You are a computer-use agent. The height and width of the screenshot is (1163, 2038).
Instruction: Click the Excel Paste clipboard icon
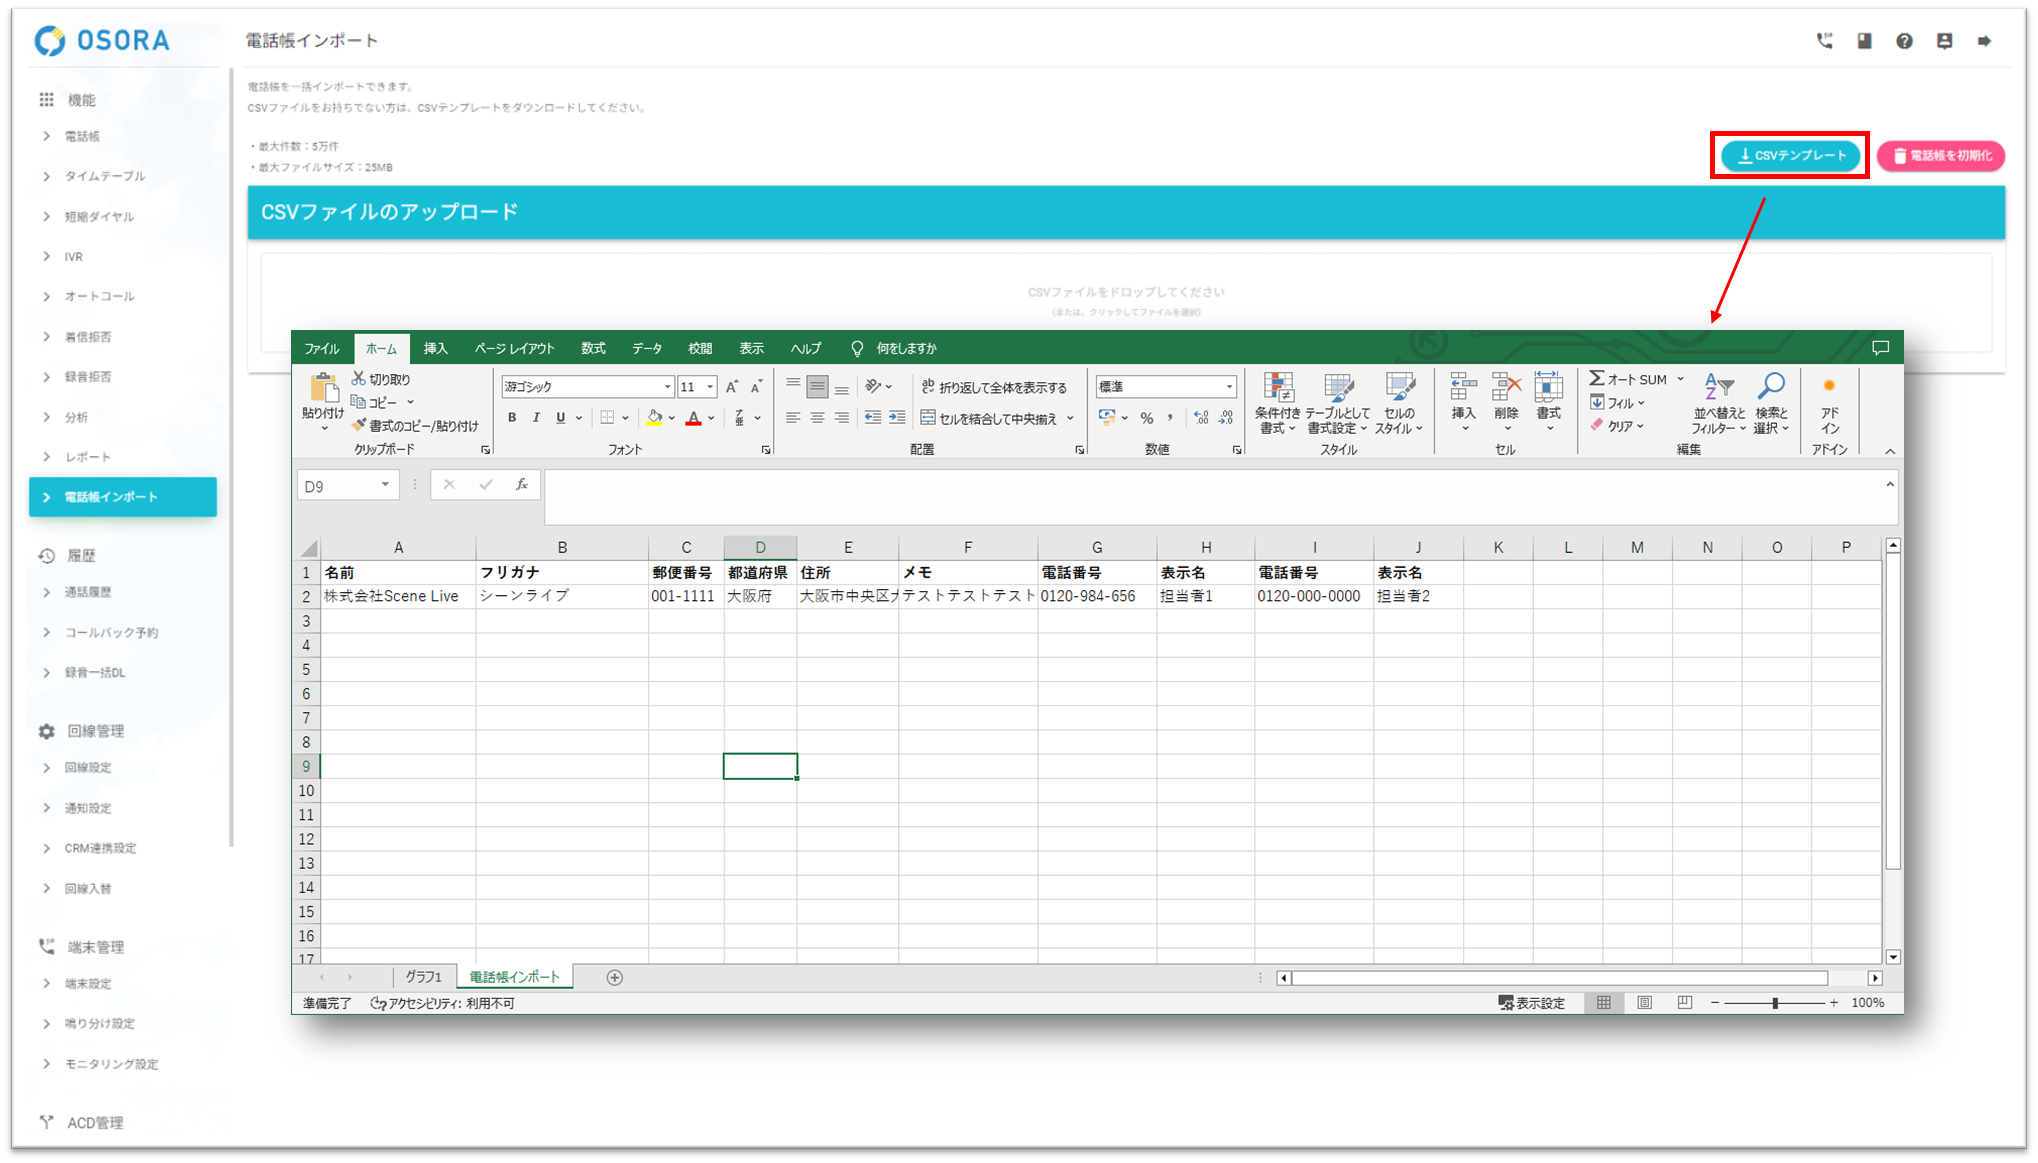[x=323, y=388]
